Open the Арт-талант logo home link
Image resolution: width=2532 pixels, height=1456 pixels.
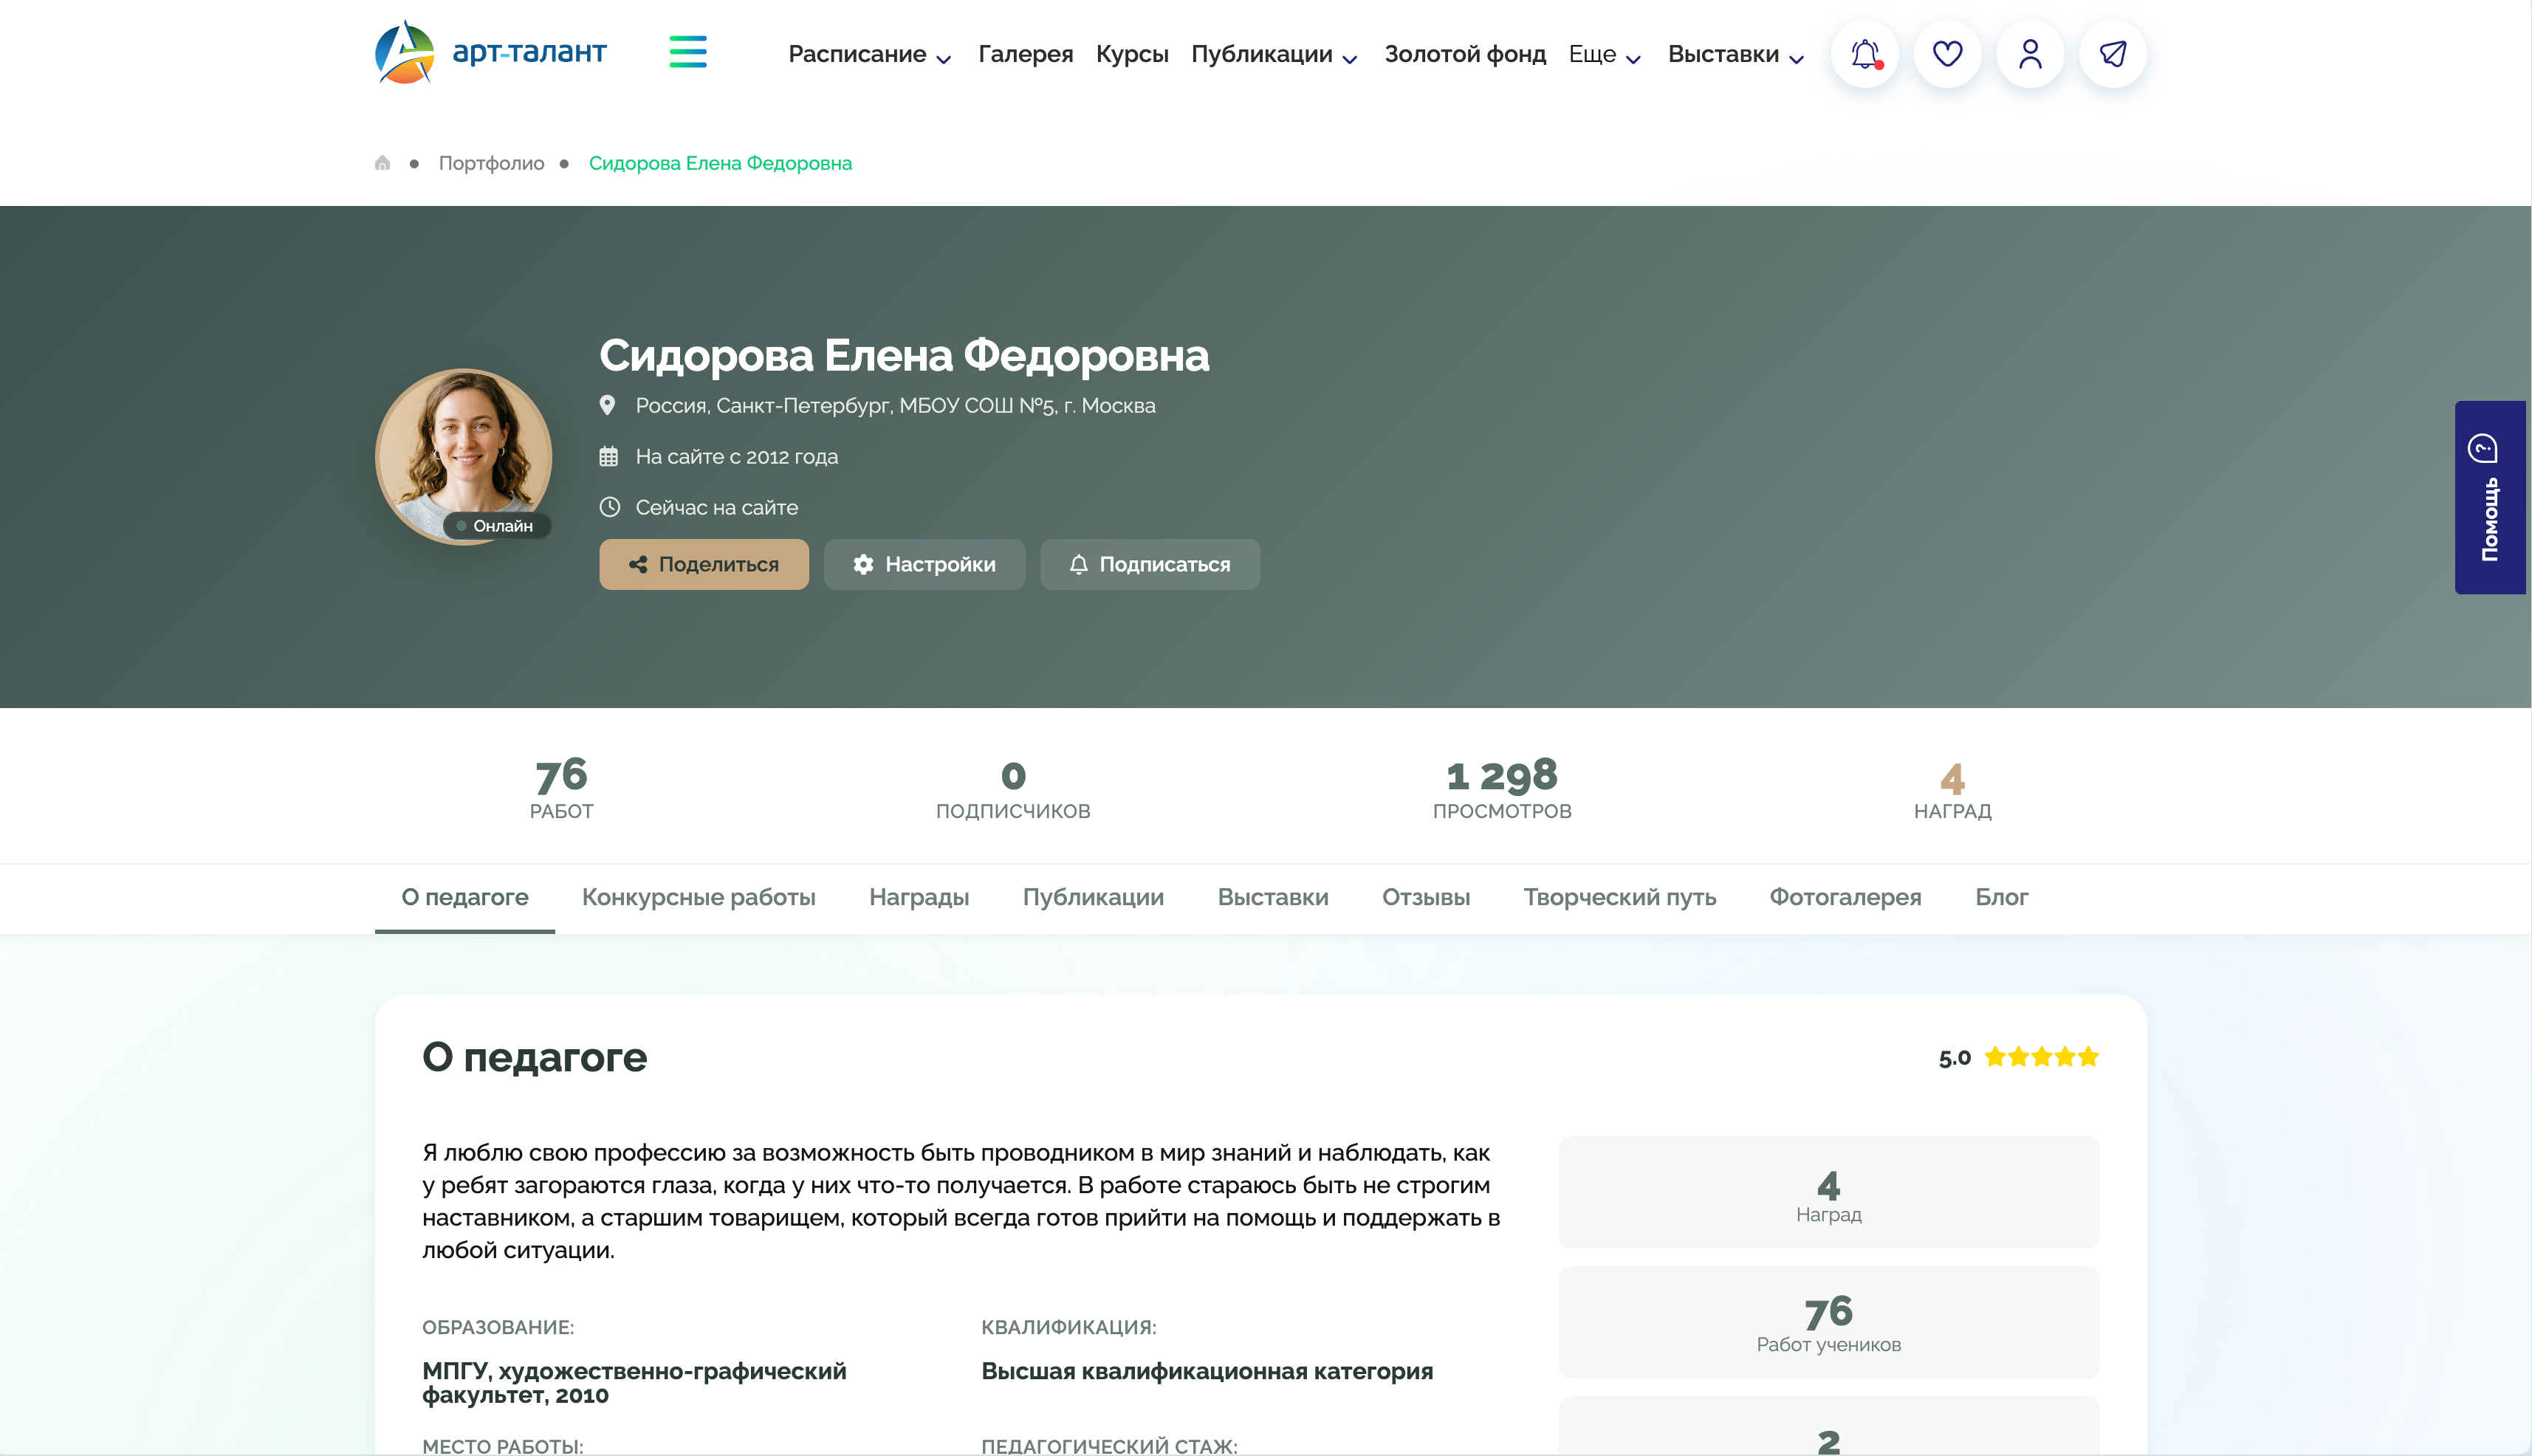491,52
